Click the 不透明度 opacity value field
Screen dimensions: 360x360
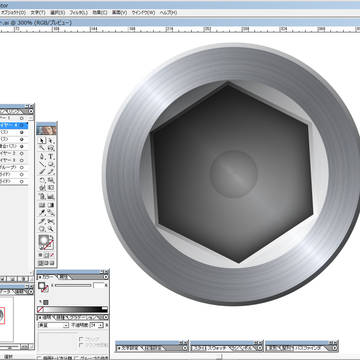pos(93,325)
